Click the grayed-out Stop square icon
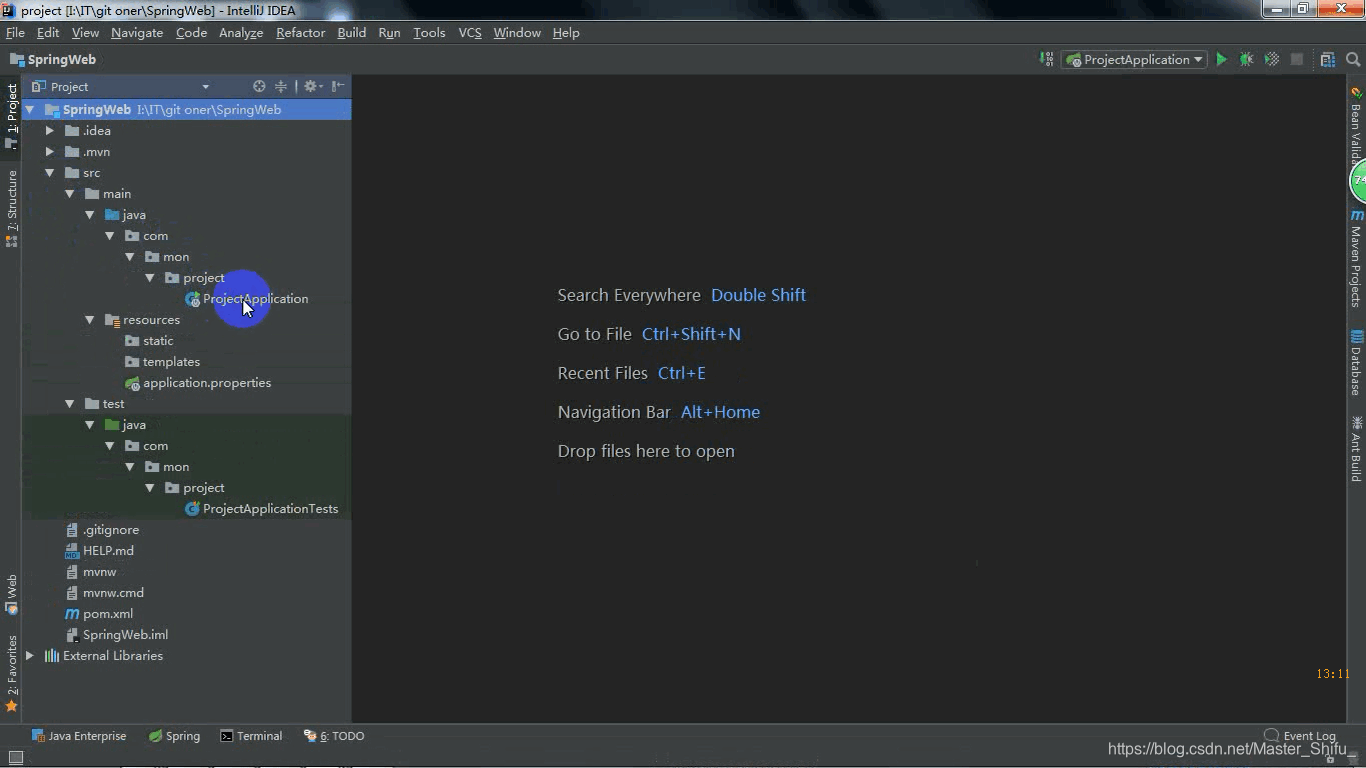 (x=1297, y=60)
